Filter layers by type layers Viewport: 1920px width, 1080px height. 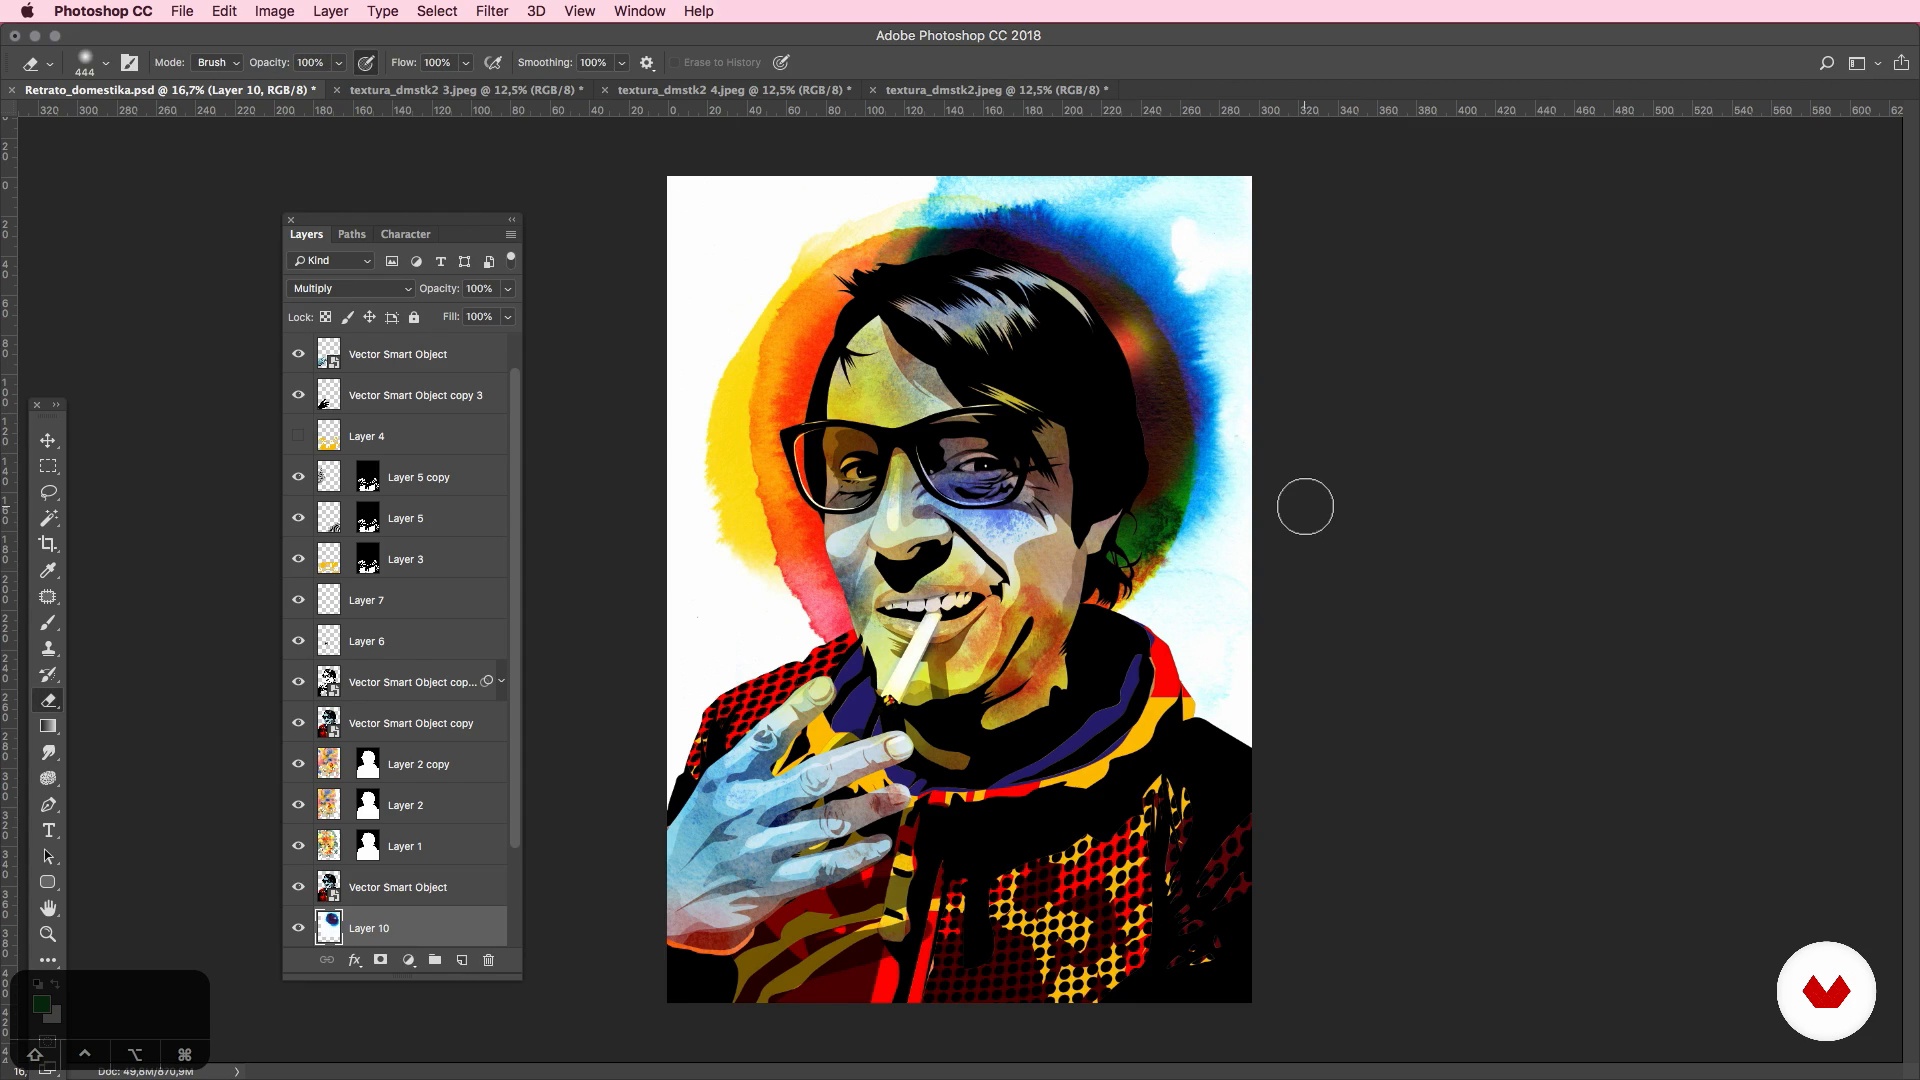440,261
